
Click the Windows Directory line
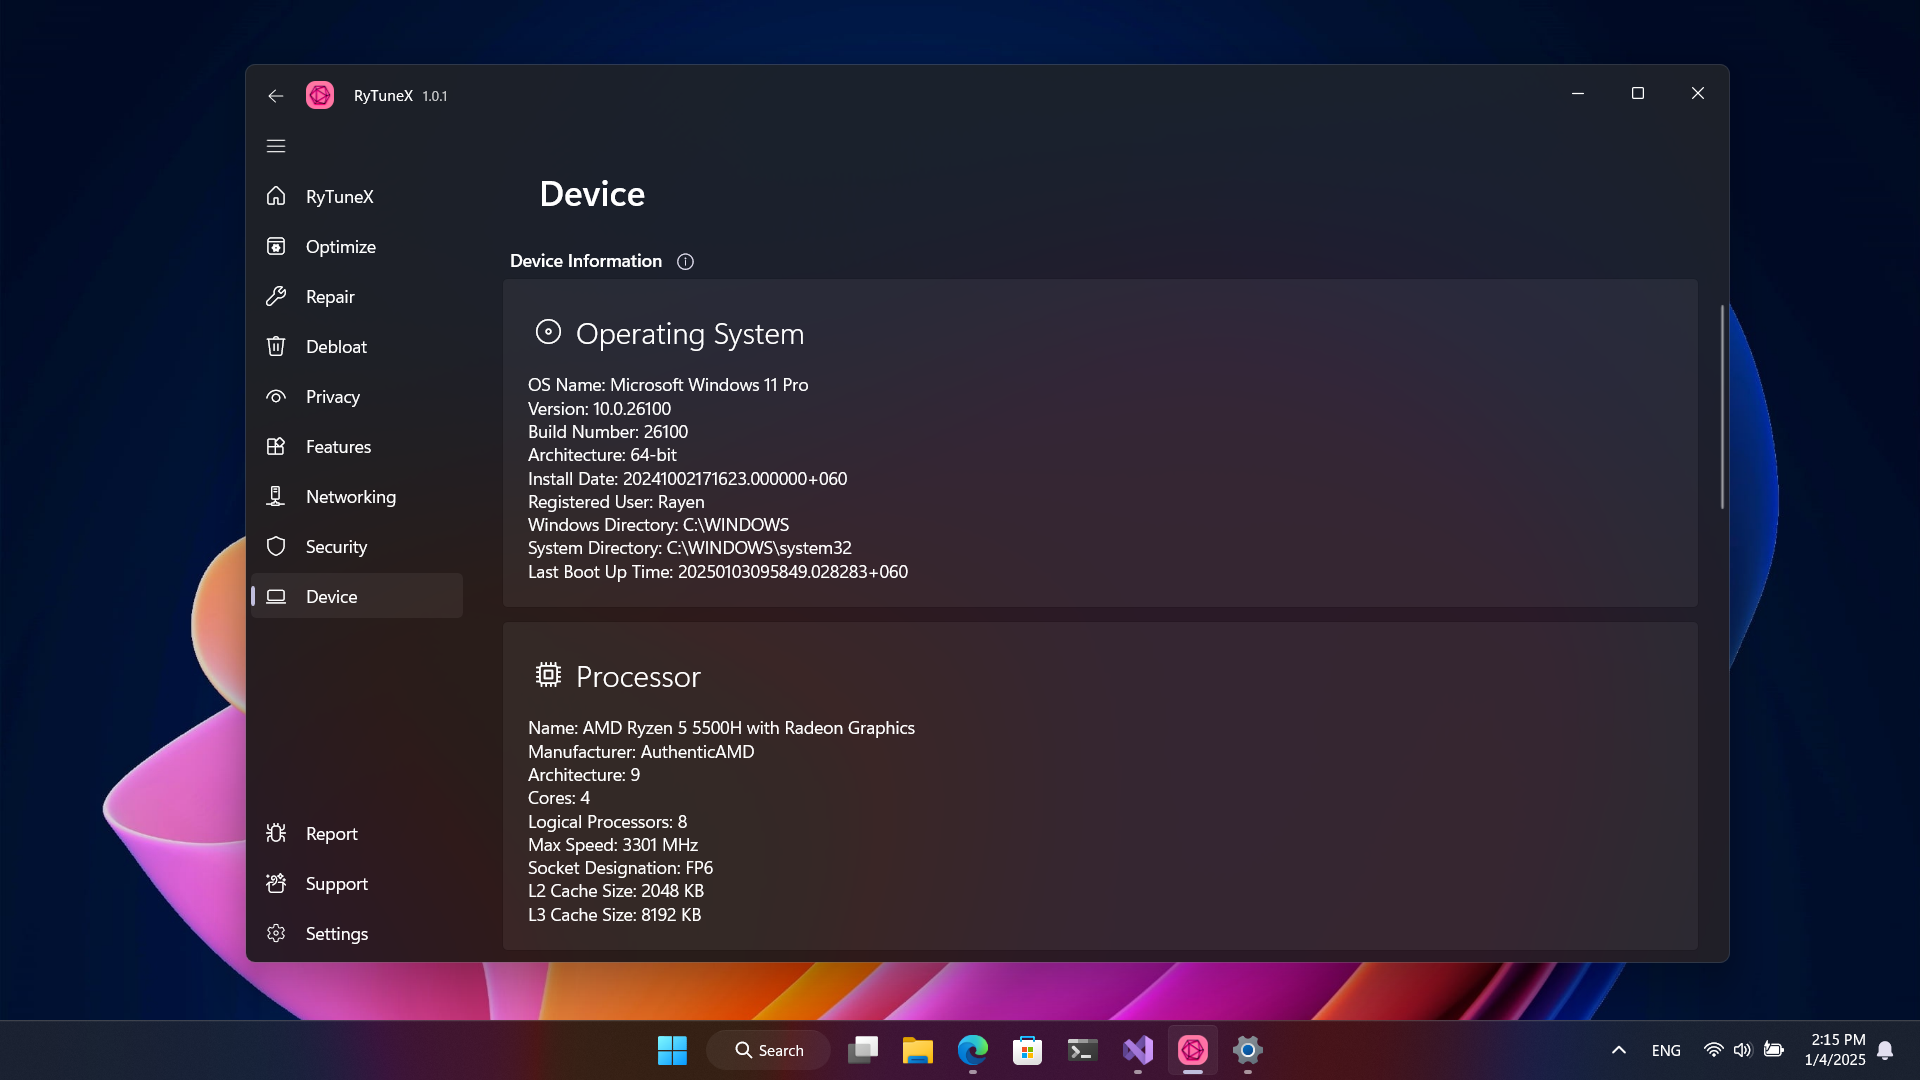pyautogui.click(x=658, y=525)
